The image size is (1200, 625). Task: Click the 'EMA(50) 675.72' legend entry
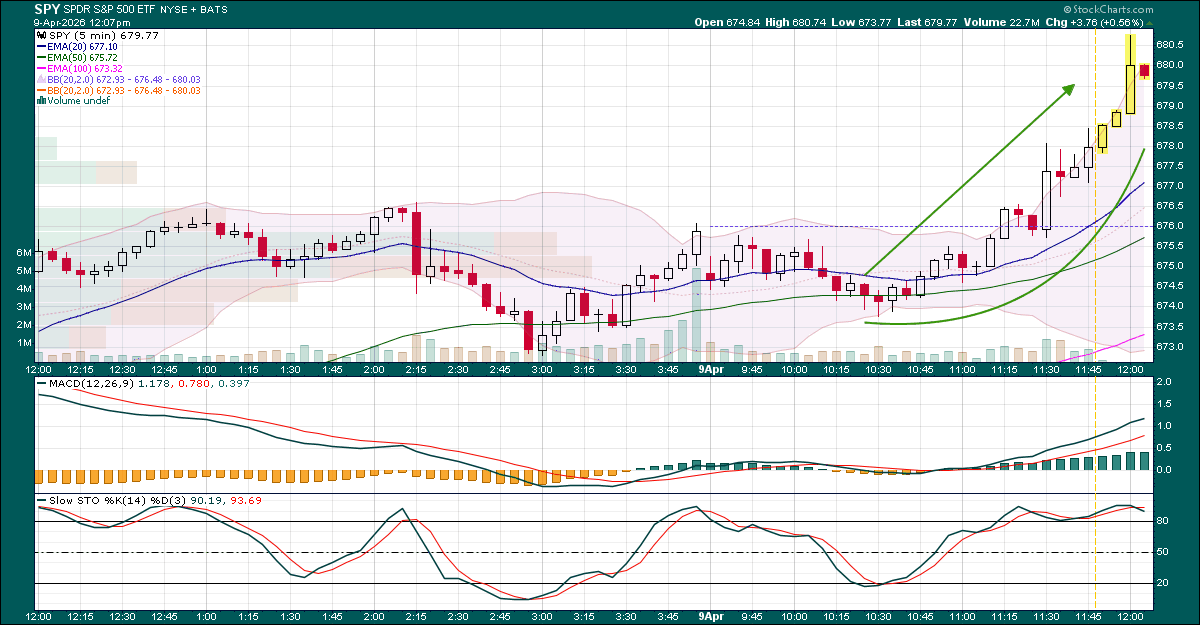83,58
